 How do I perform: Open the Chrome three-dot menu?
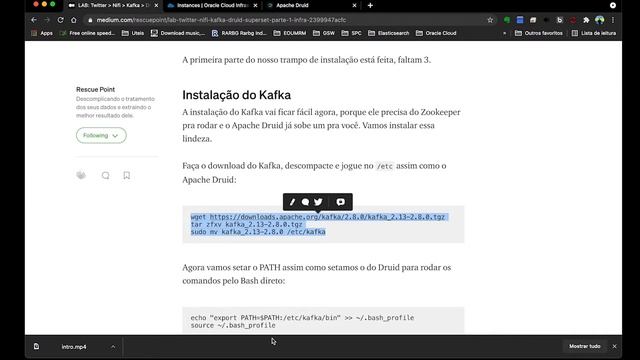tap(613, 20)
